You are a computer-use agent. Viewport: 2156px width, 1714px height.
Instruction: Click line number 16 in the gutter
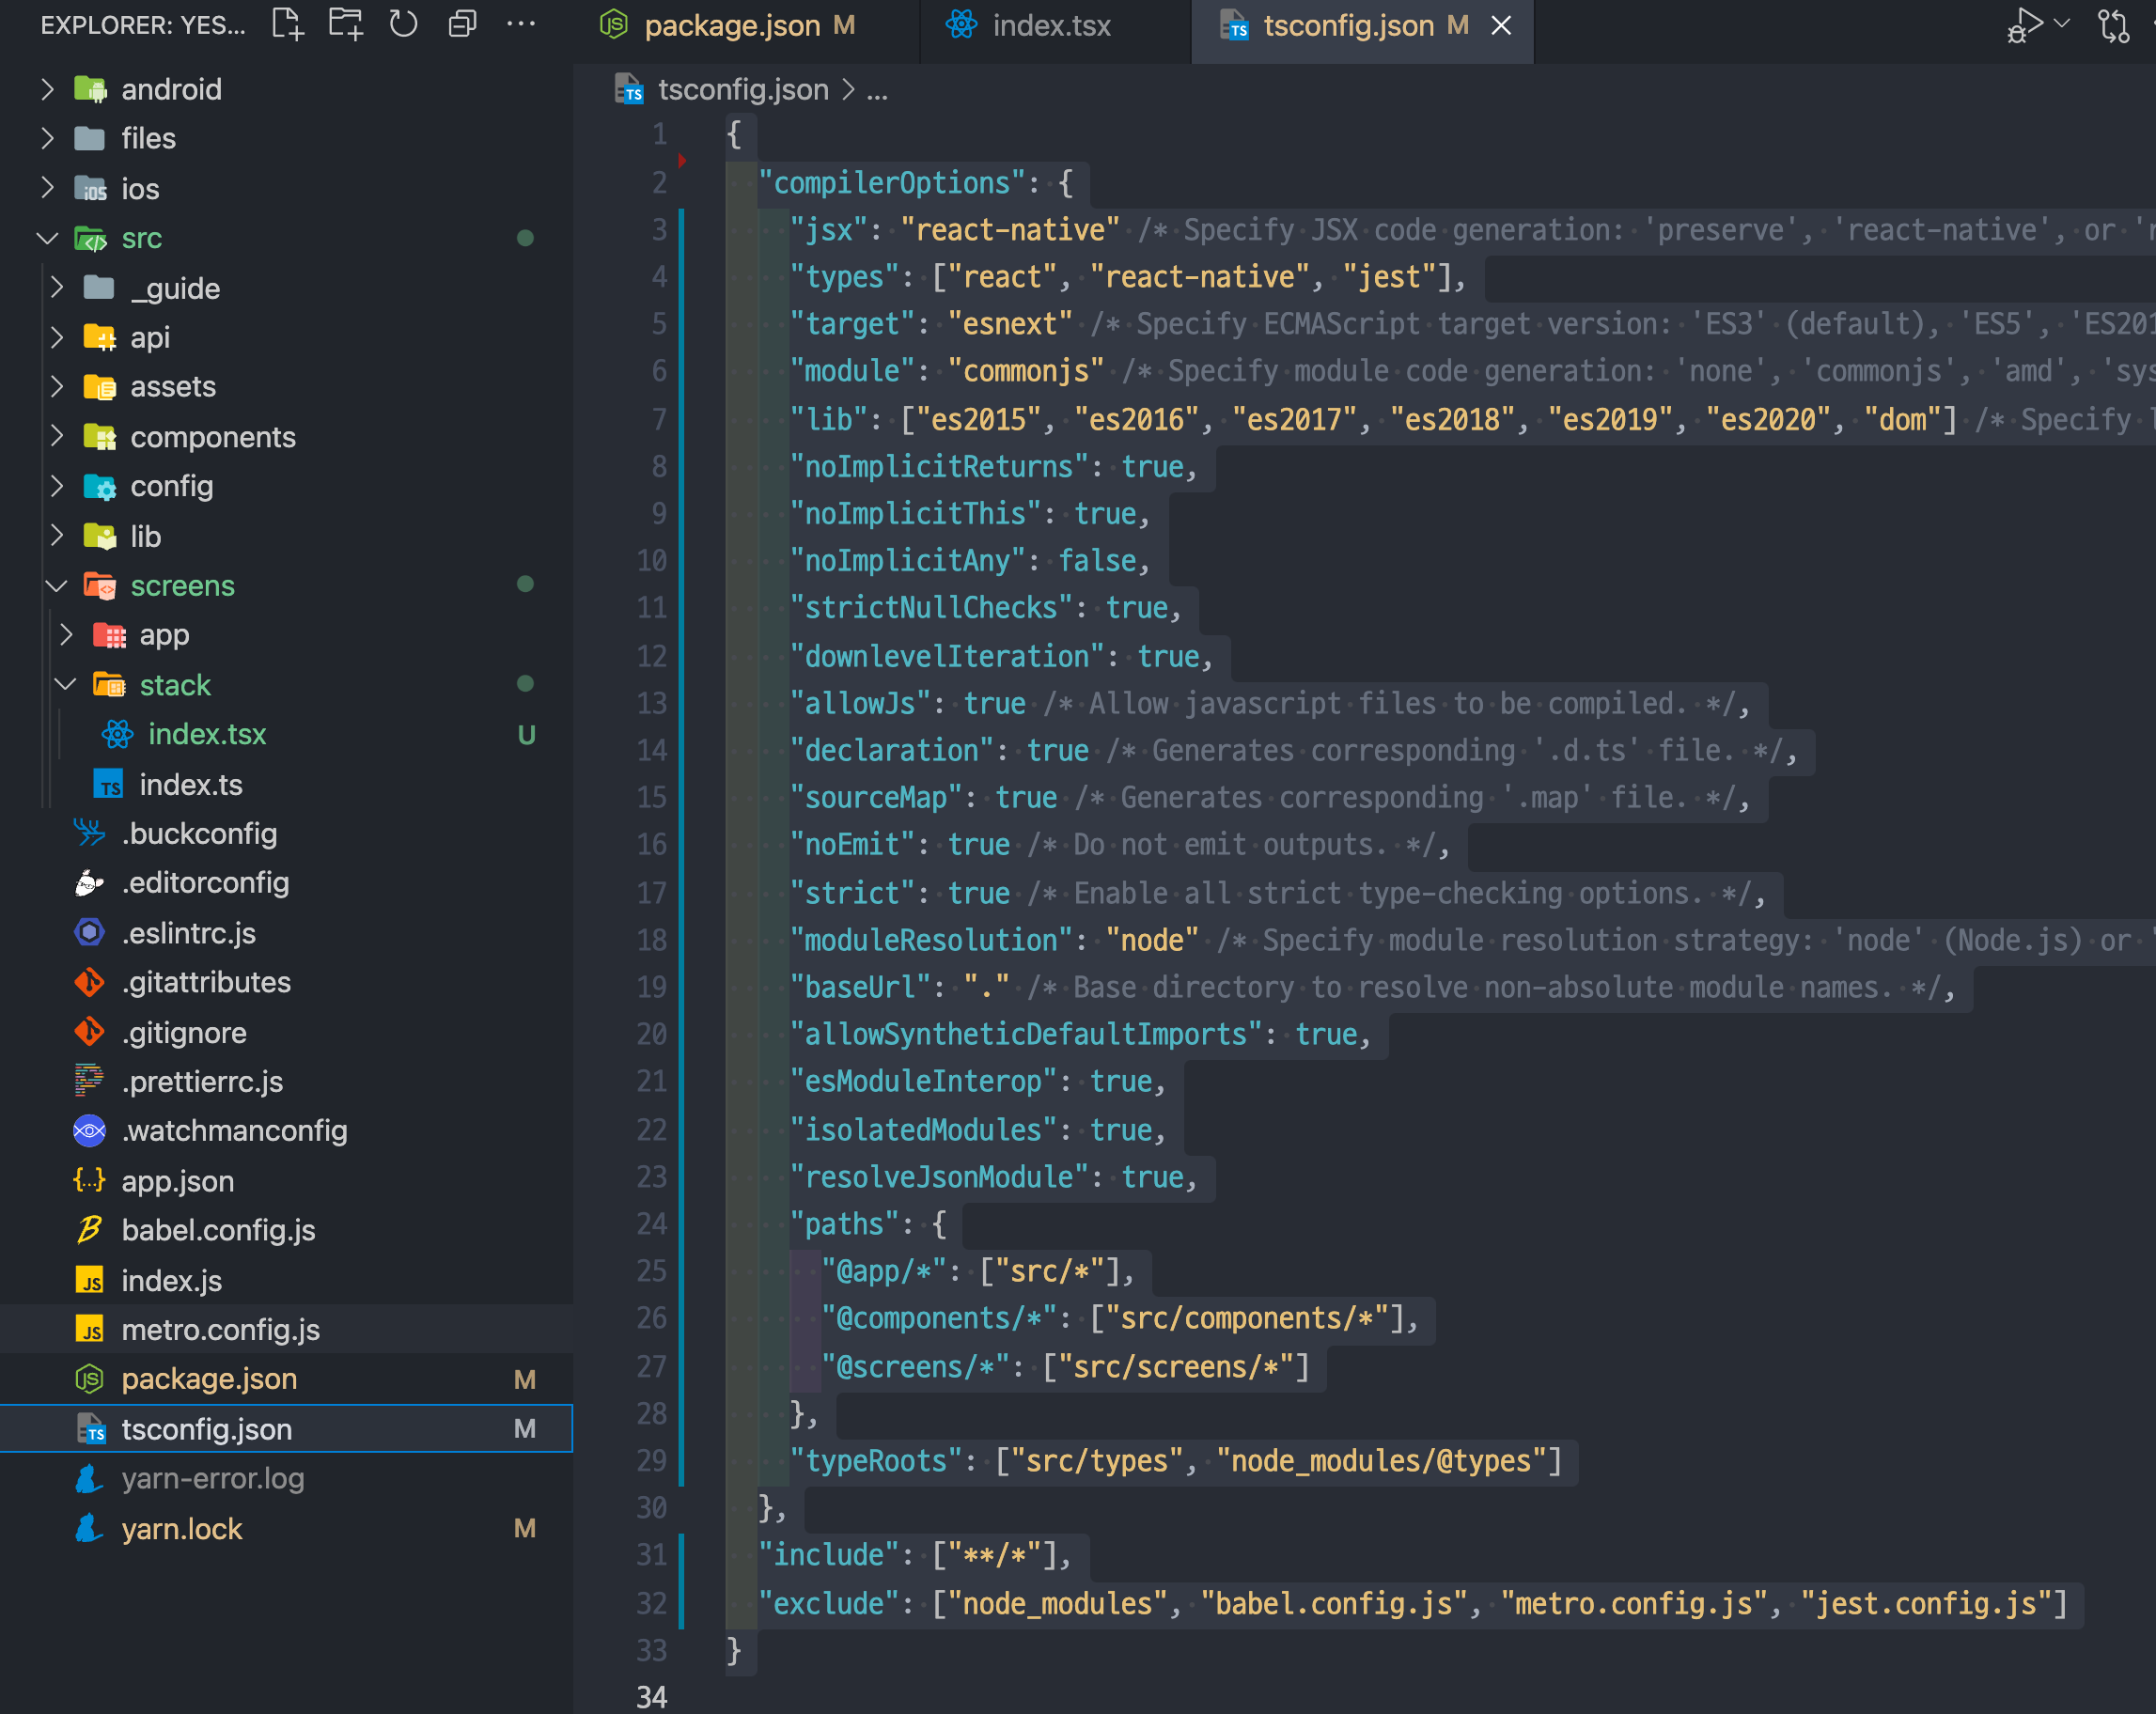[652, 845]
